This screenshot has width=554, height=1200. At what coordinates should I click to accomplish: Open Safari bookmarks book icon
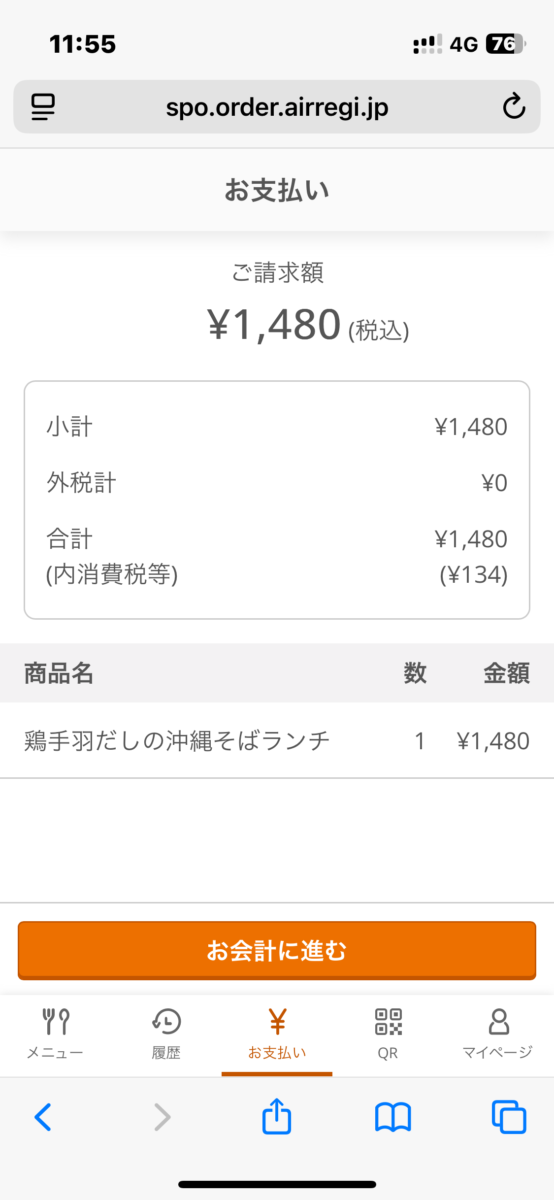[393, 1116]
